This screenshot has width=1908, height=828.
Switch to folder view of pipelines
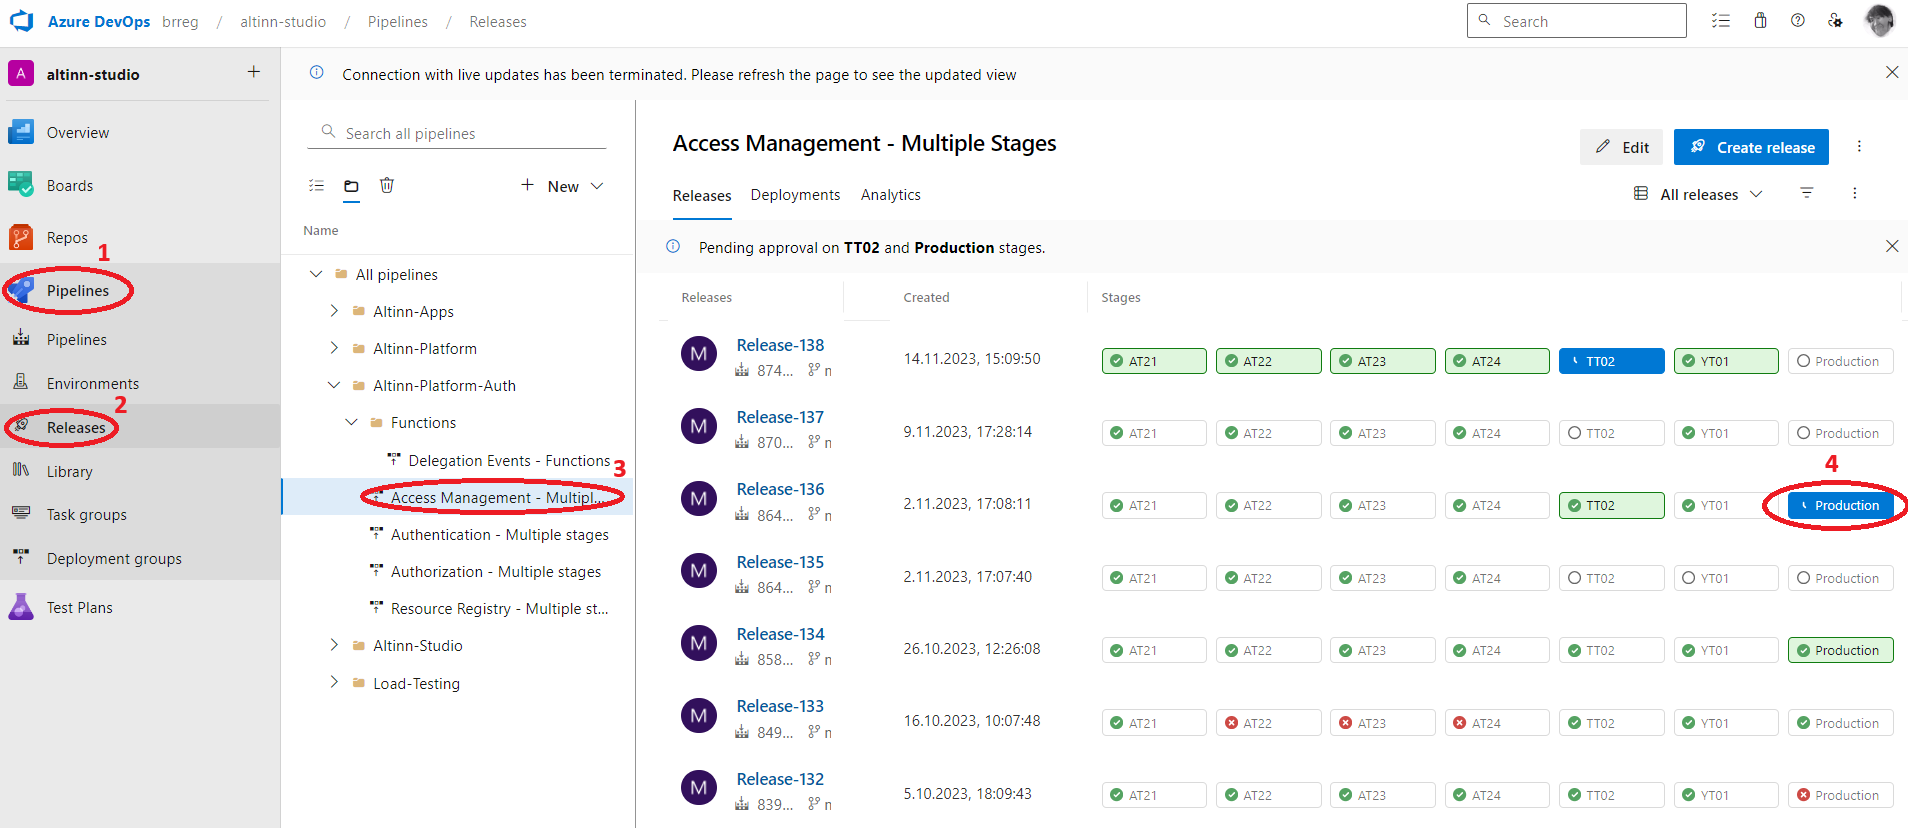tap(351, 186)
